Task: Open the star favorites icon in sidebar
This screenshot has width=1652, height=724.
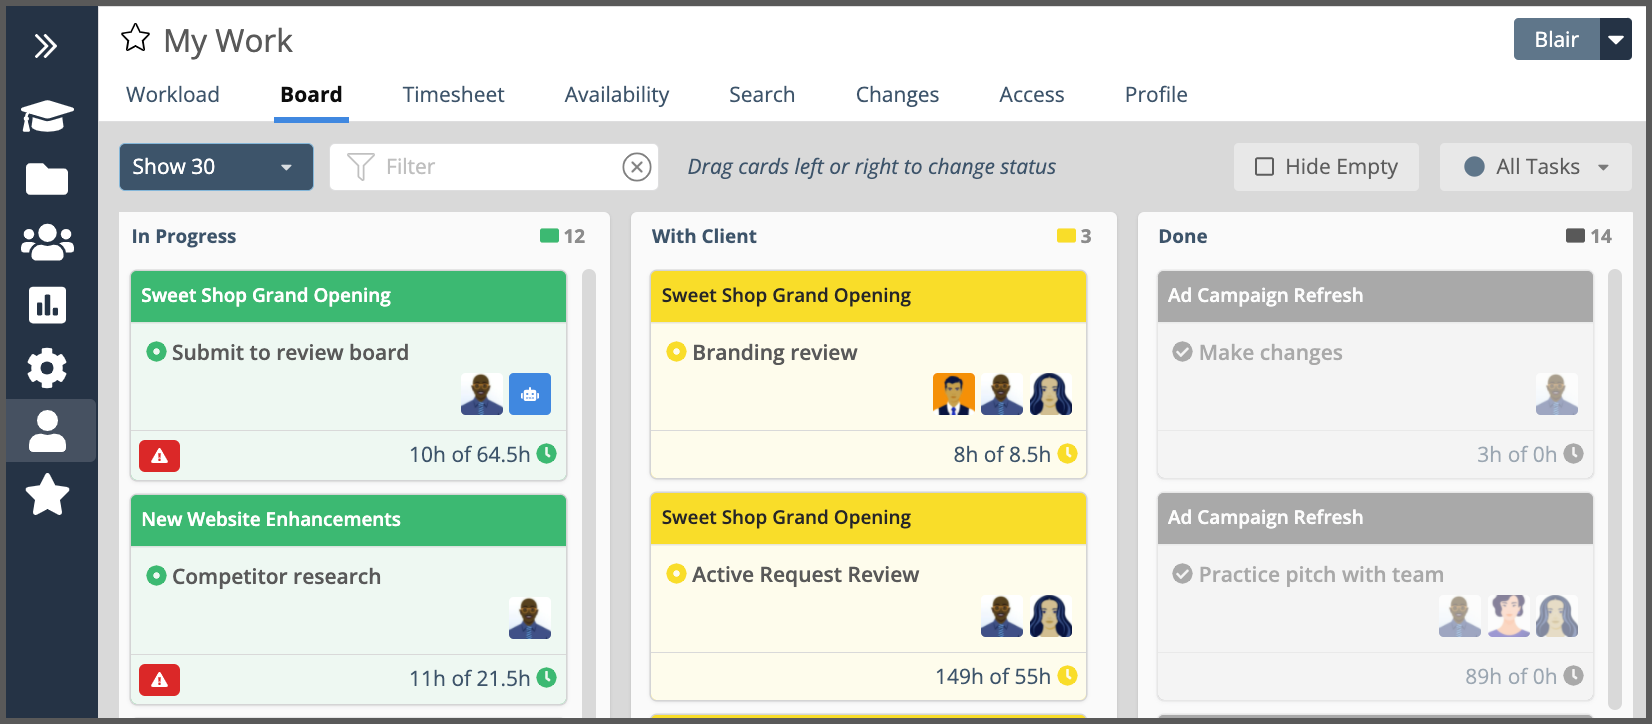Action: point(47,494)
